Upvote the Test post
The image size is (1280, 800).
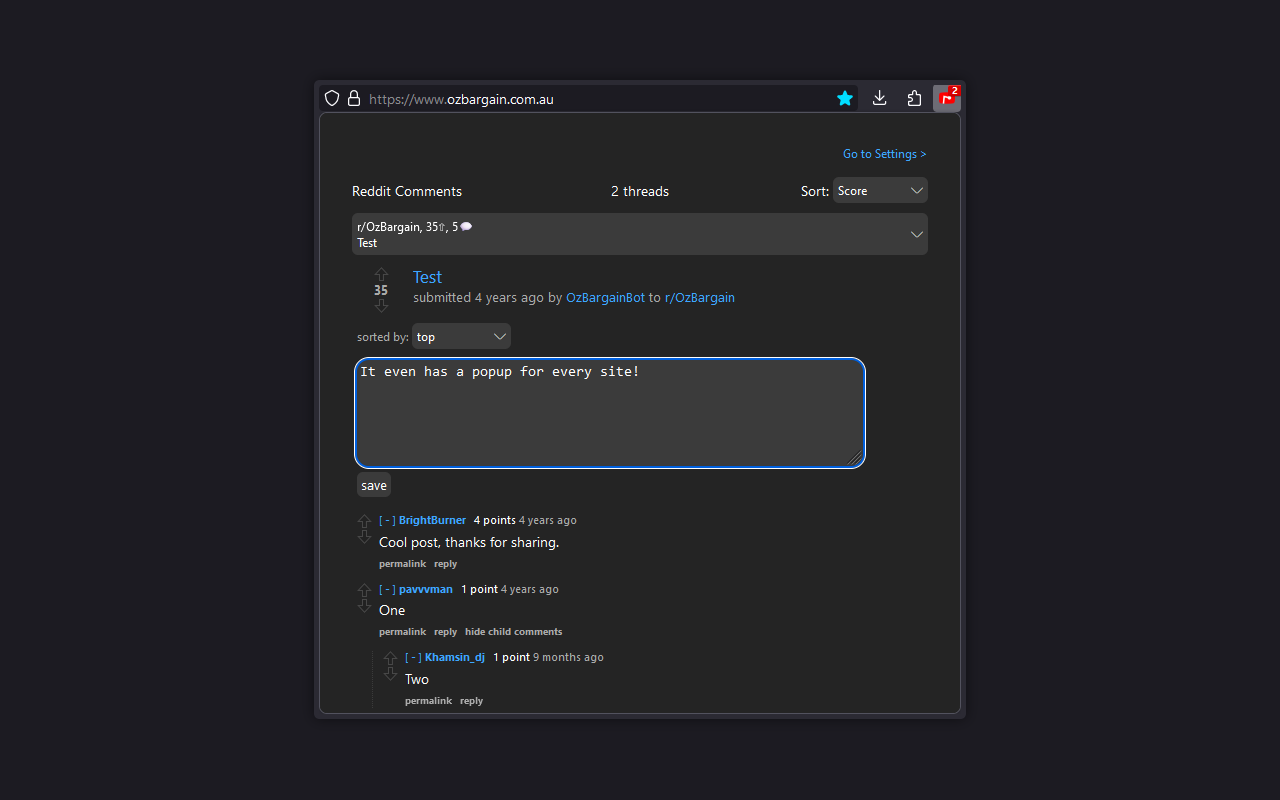pos(381,274)
